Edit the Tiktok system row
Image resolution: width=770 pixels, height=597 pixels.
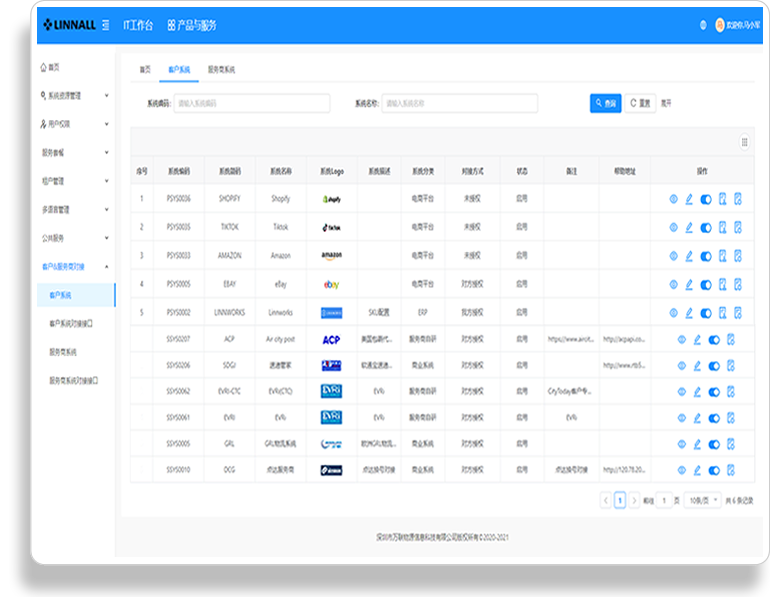click(689, 227)
